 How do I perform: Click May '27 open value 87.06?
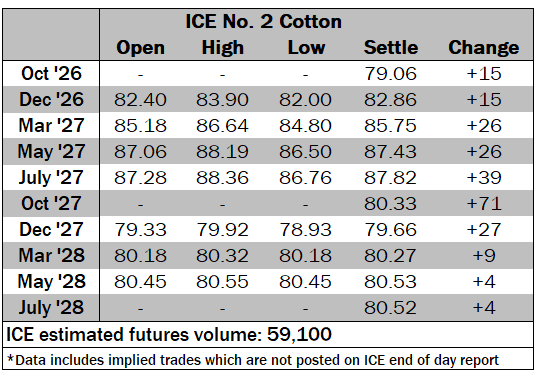[x=141, y=152]
